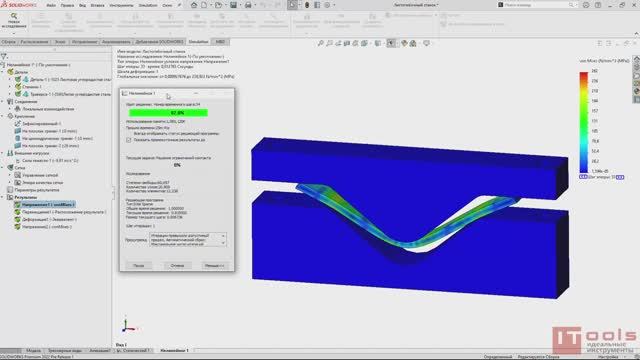The height and width of the screenshot is (360, 640).
Task: Collapse the Крепления tree node
Action: coord(3,116)
